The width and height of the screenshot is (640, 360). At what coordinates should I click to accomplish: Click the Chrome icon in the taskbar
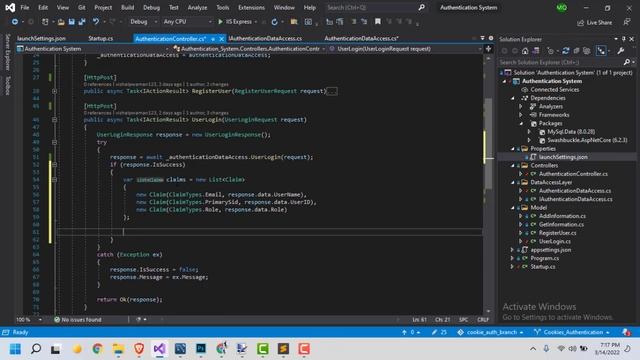[98, 349]
